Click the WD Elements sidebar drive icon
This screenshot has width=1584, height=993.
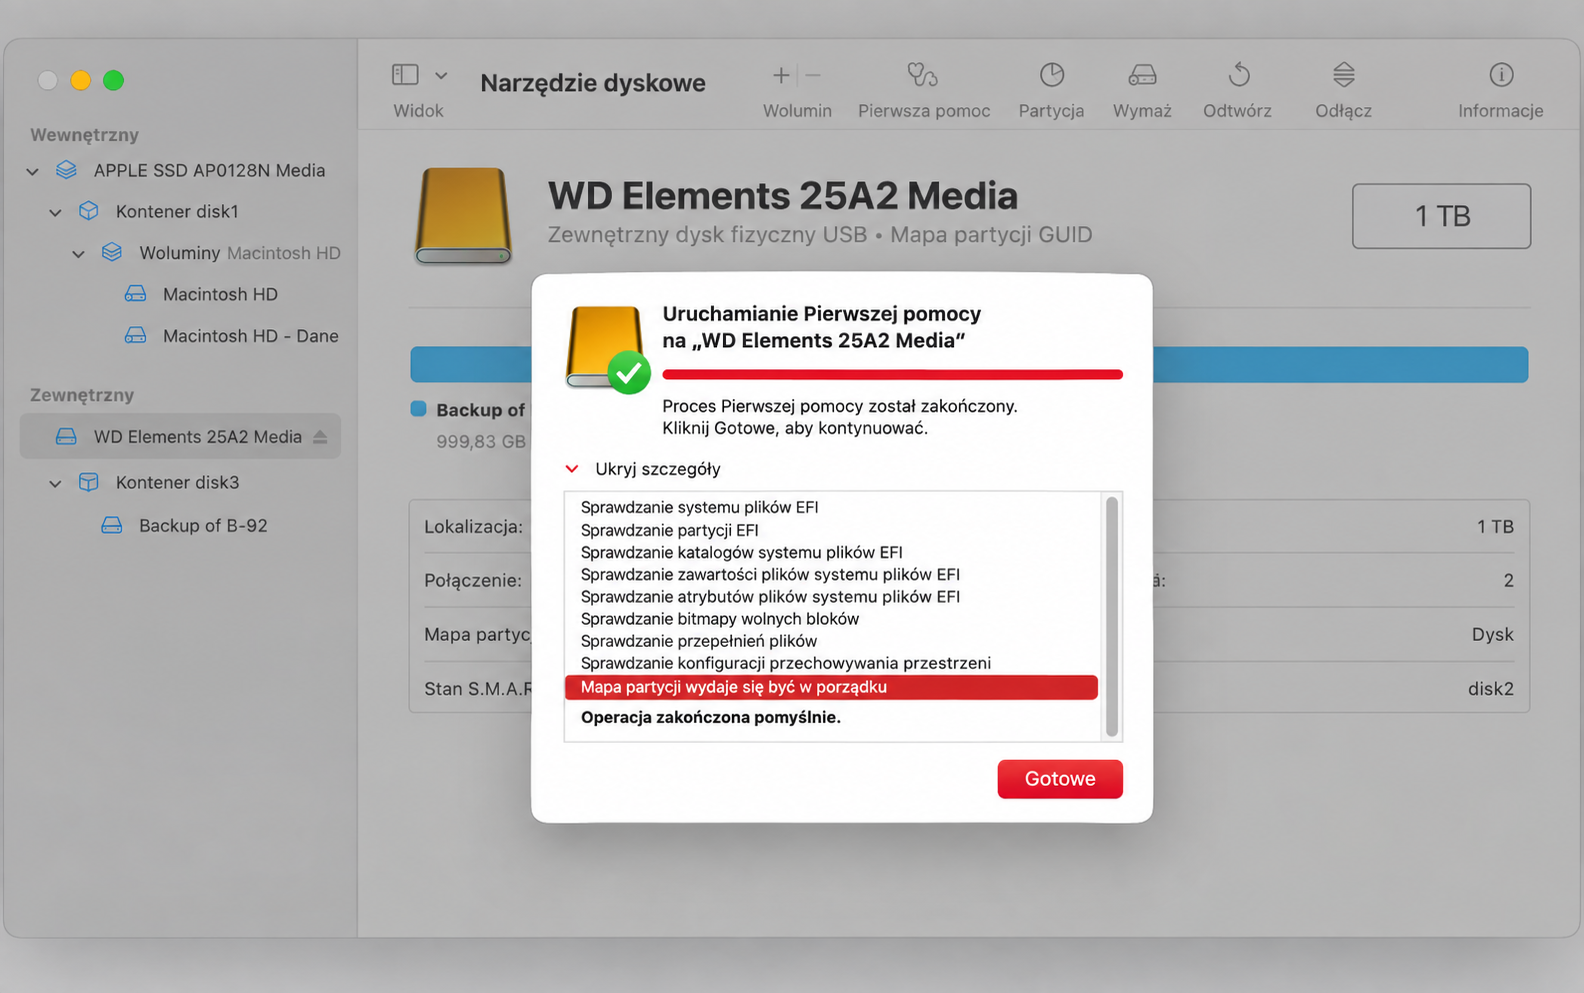click(66, 436)
